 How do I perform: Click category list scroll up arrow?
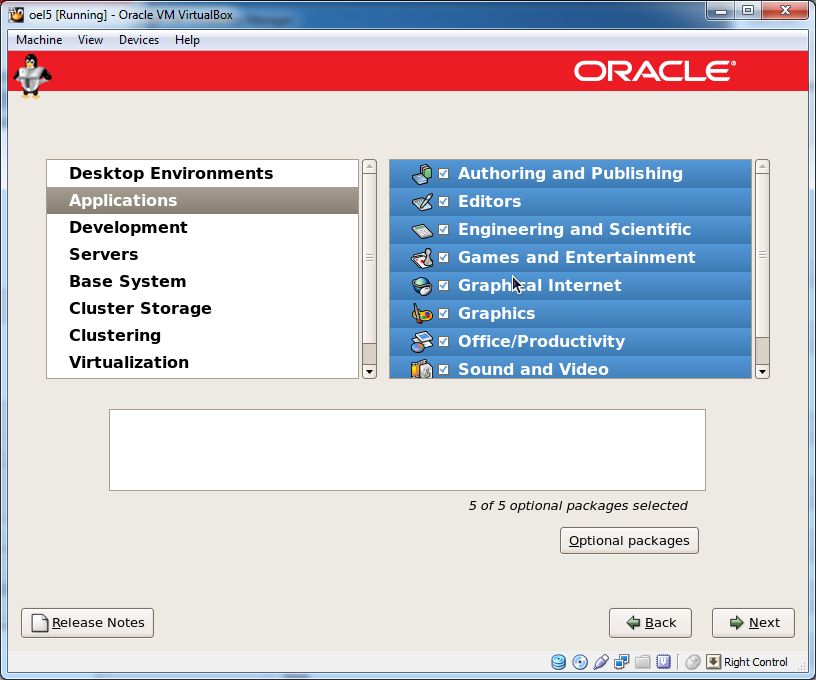pos(369,166)
